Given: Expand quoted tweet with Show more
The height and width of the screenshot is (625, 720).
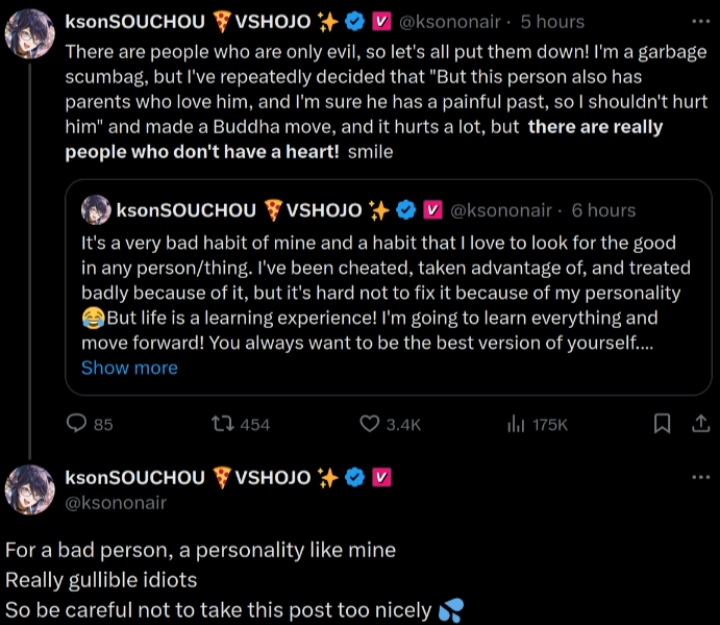Looking at the screenshot, I should point(129,368).
